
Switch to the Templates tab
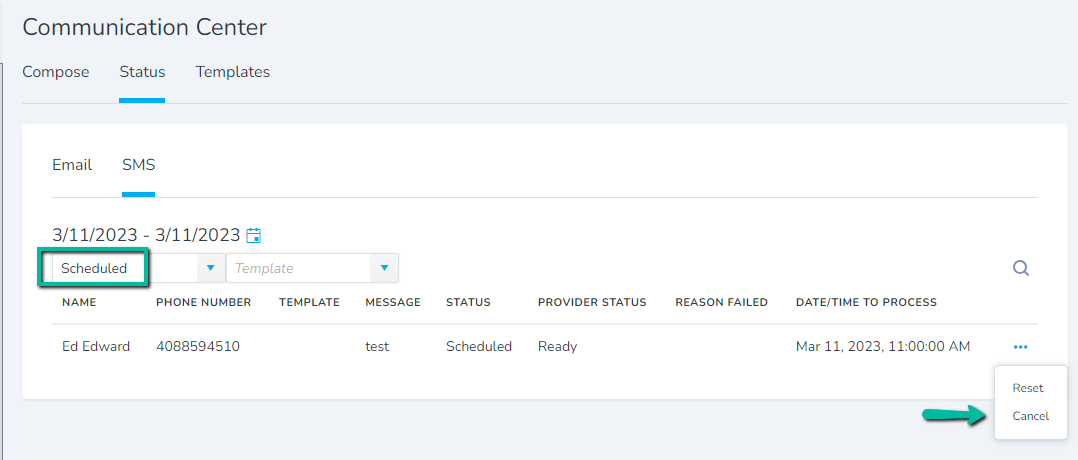point(232,72)
